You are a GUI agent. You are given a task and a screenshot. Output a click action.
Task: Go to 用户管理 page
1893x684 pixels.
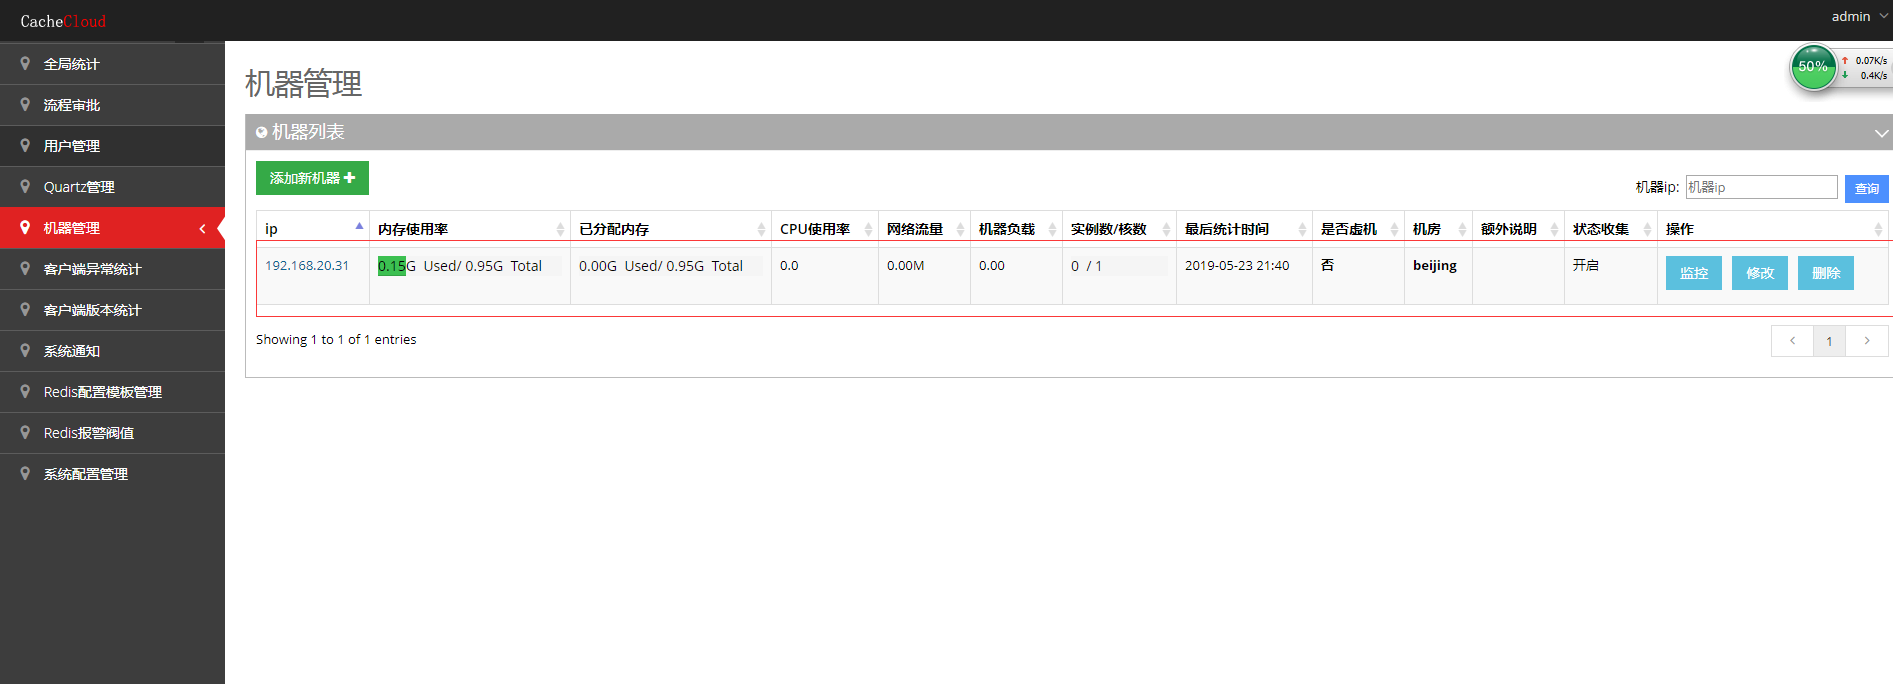click(x=112, y=146)
